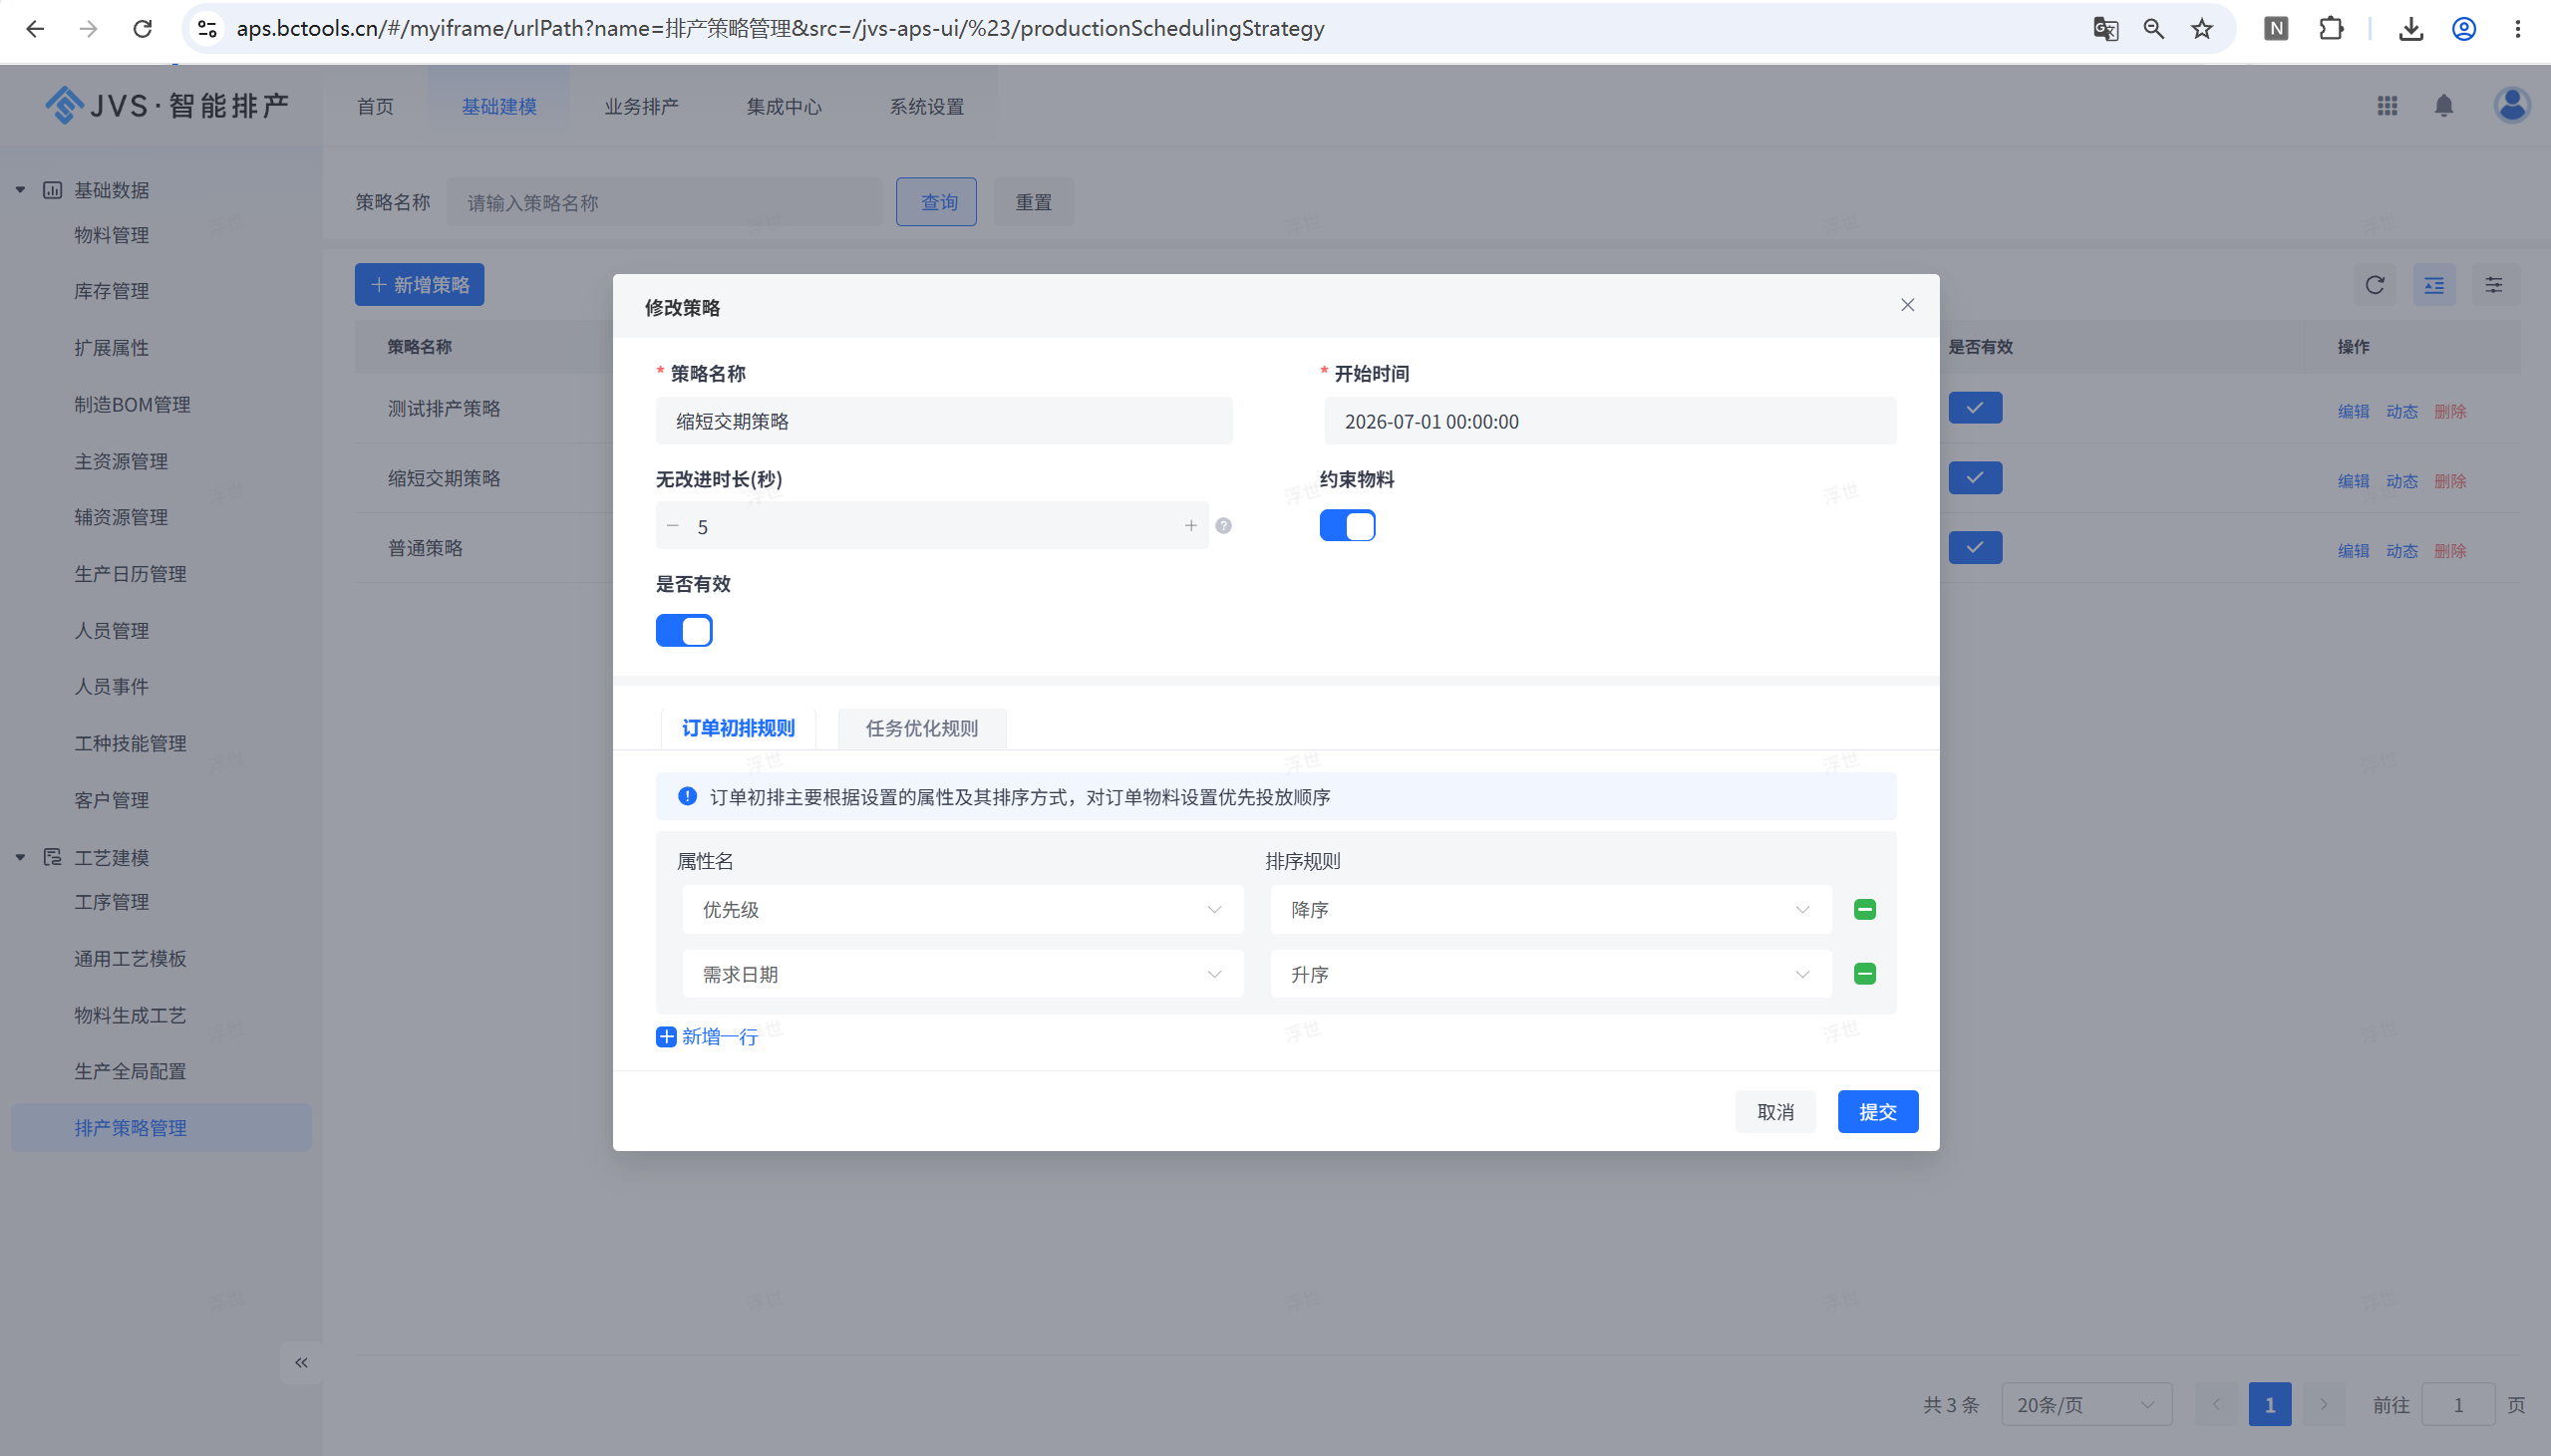
Task: Open the notification bell
Action: [x=2444, y=106]
